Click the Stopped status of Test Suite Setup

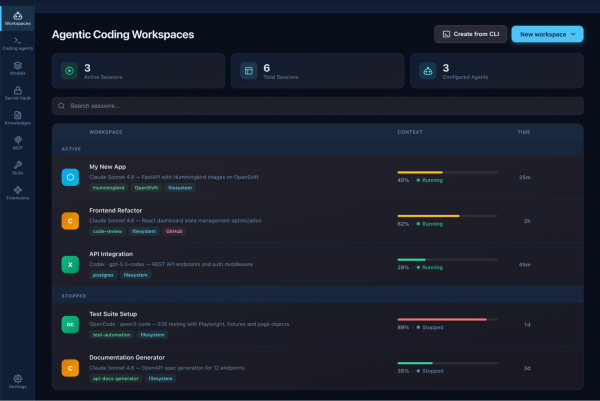pyautogui.click(x=430, y=328)
